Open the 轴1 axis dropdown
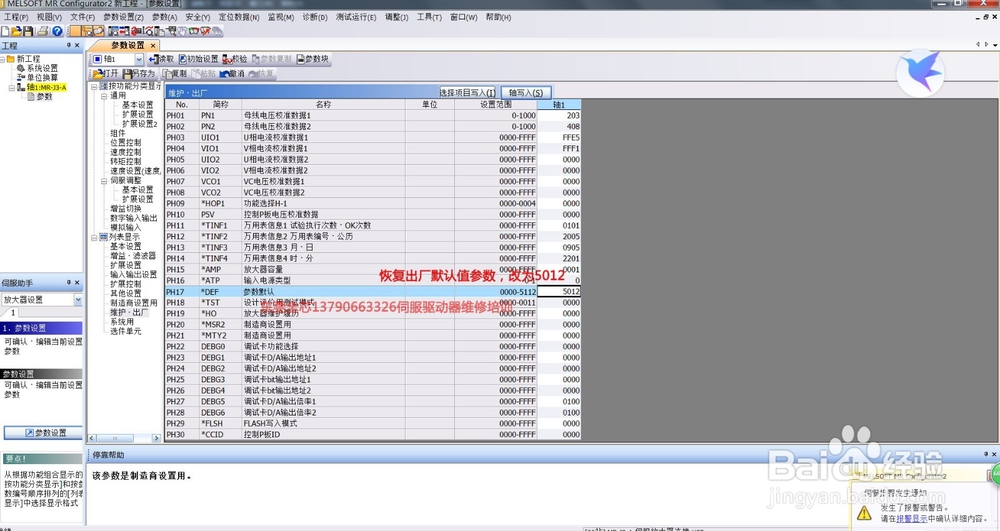This screenshot has height=531, width=1000. pos(138,59)
